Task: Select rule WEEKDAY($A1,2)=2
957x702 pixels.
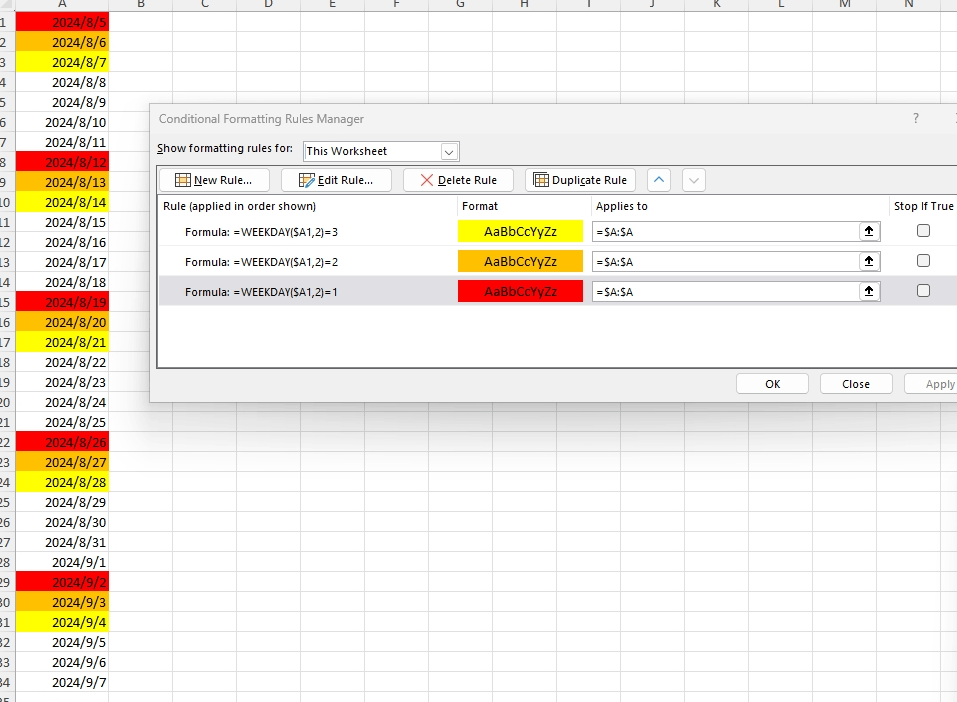Action: click(261, 262)
